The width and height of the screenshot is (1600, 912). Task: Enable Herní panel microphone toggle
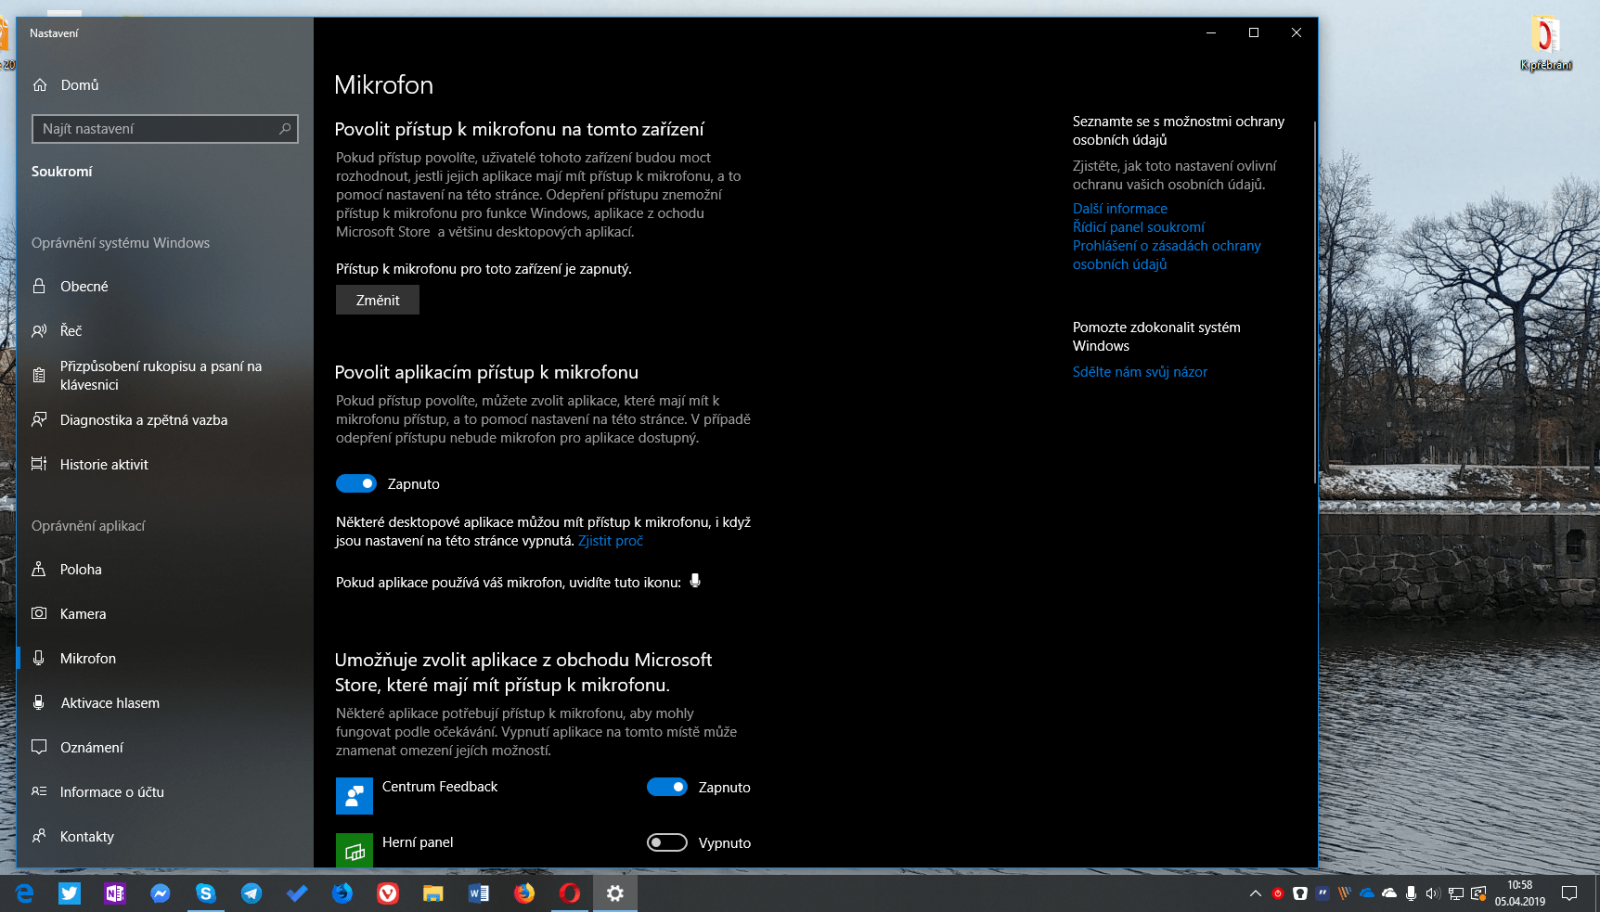tap(667, 843)
